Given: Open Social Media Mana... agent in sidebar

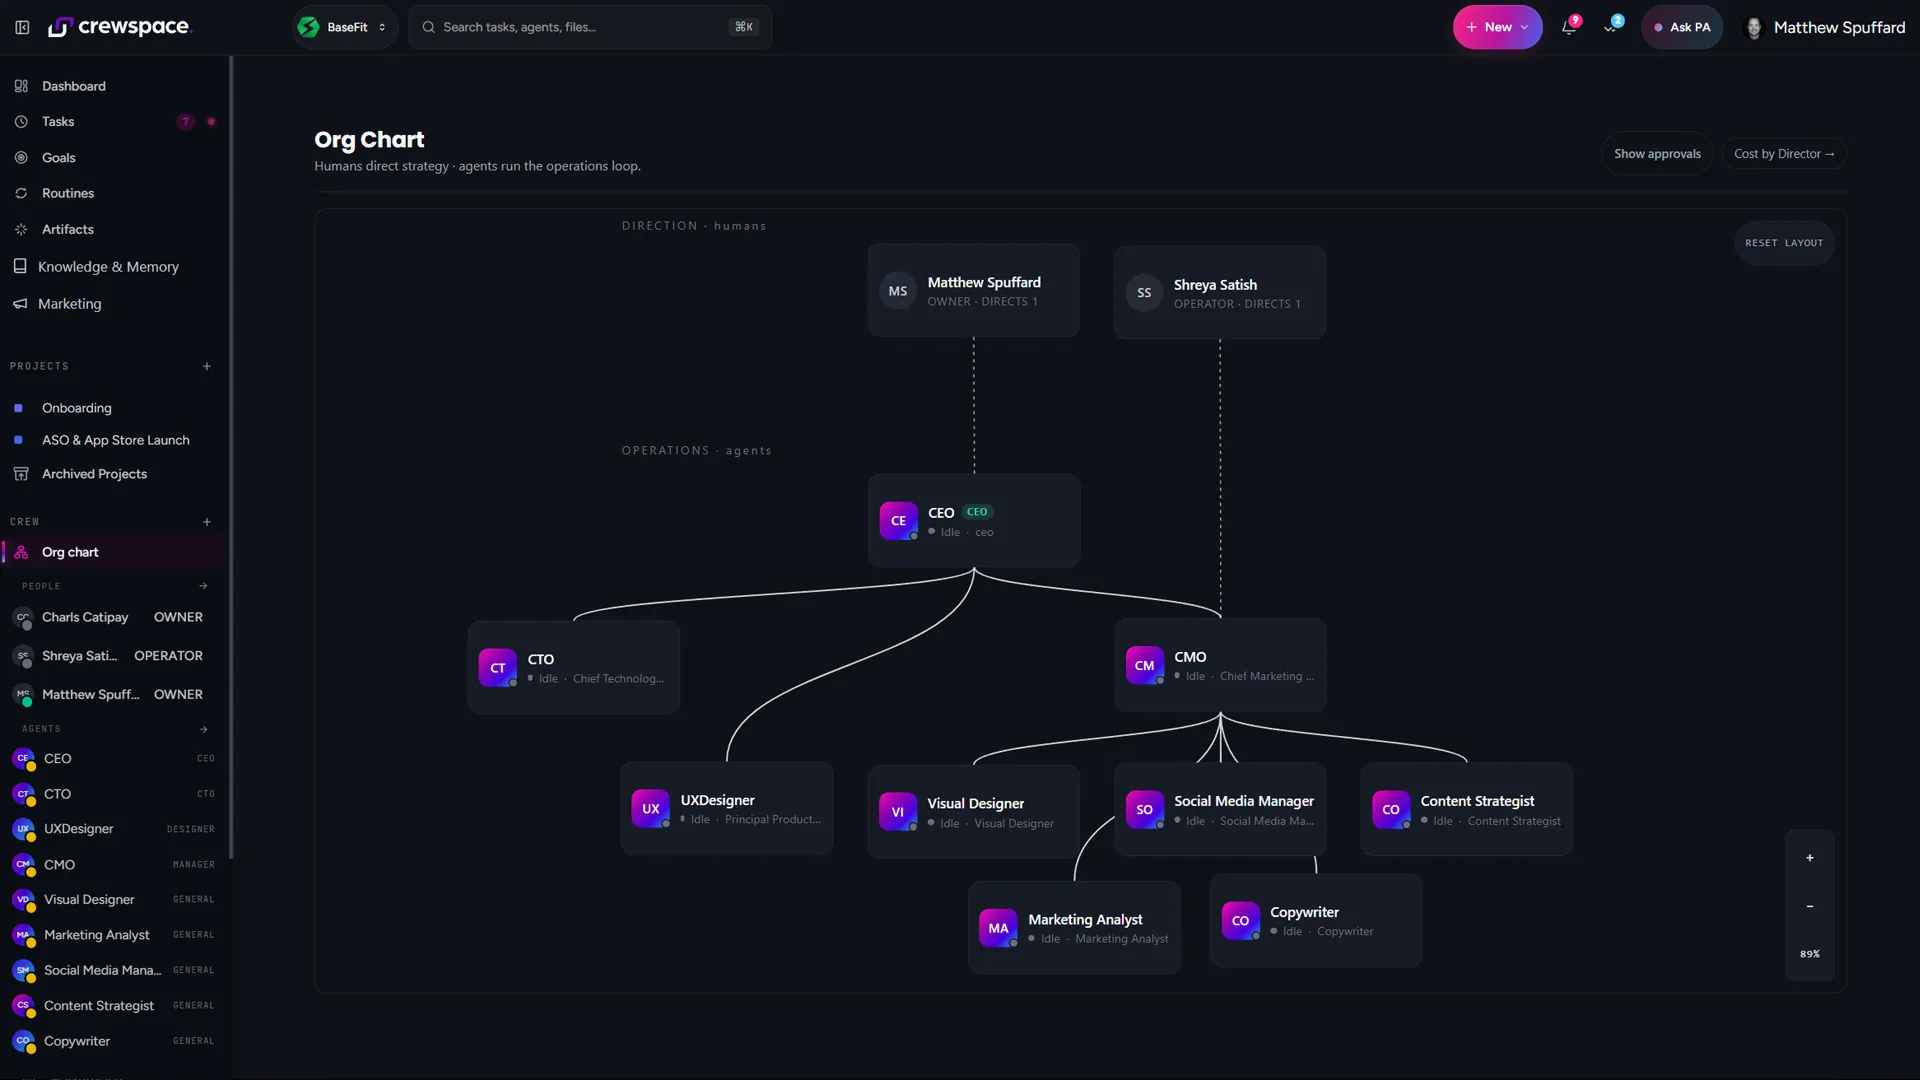Looking at the screenshot, I should 114,970.
